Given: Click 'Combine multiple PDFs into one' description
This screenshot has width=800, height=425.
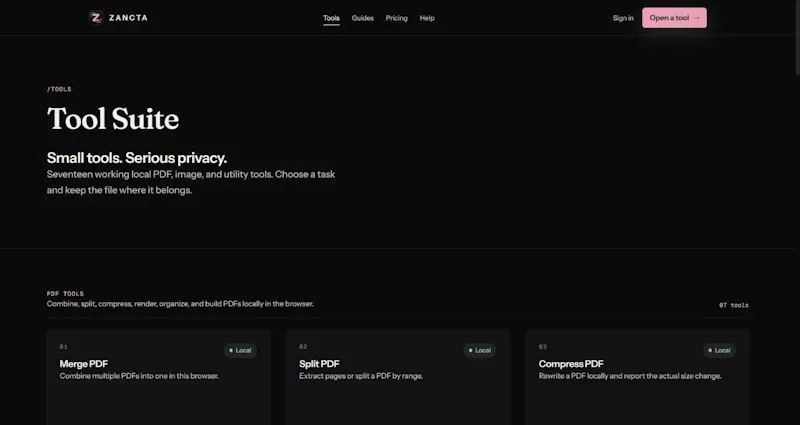Looking at the screenshot, I should tap(139, 376).
